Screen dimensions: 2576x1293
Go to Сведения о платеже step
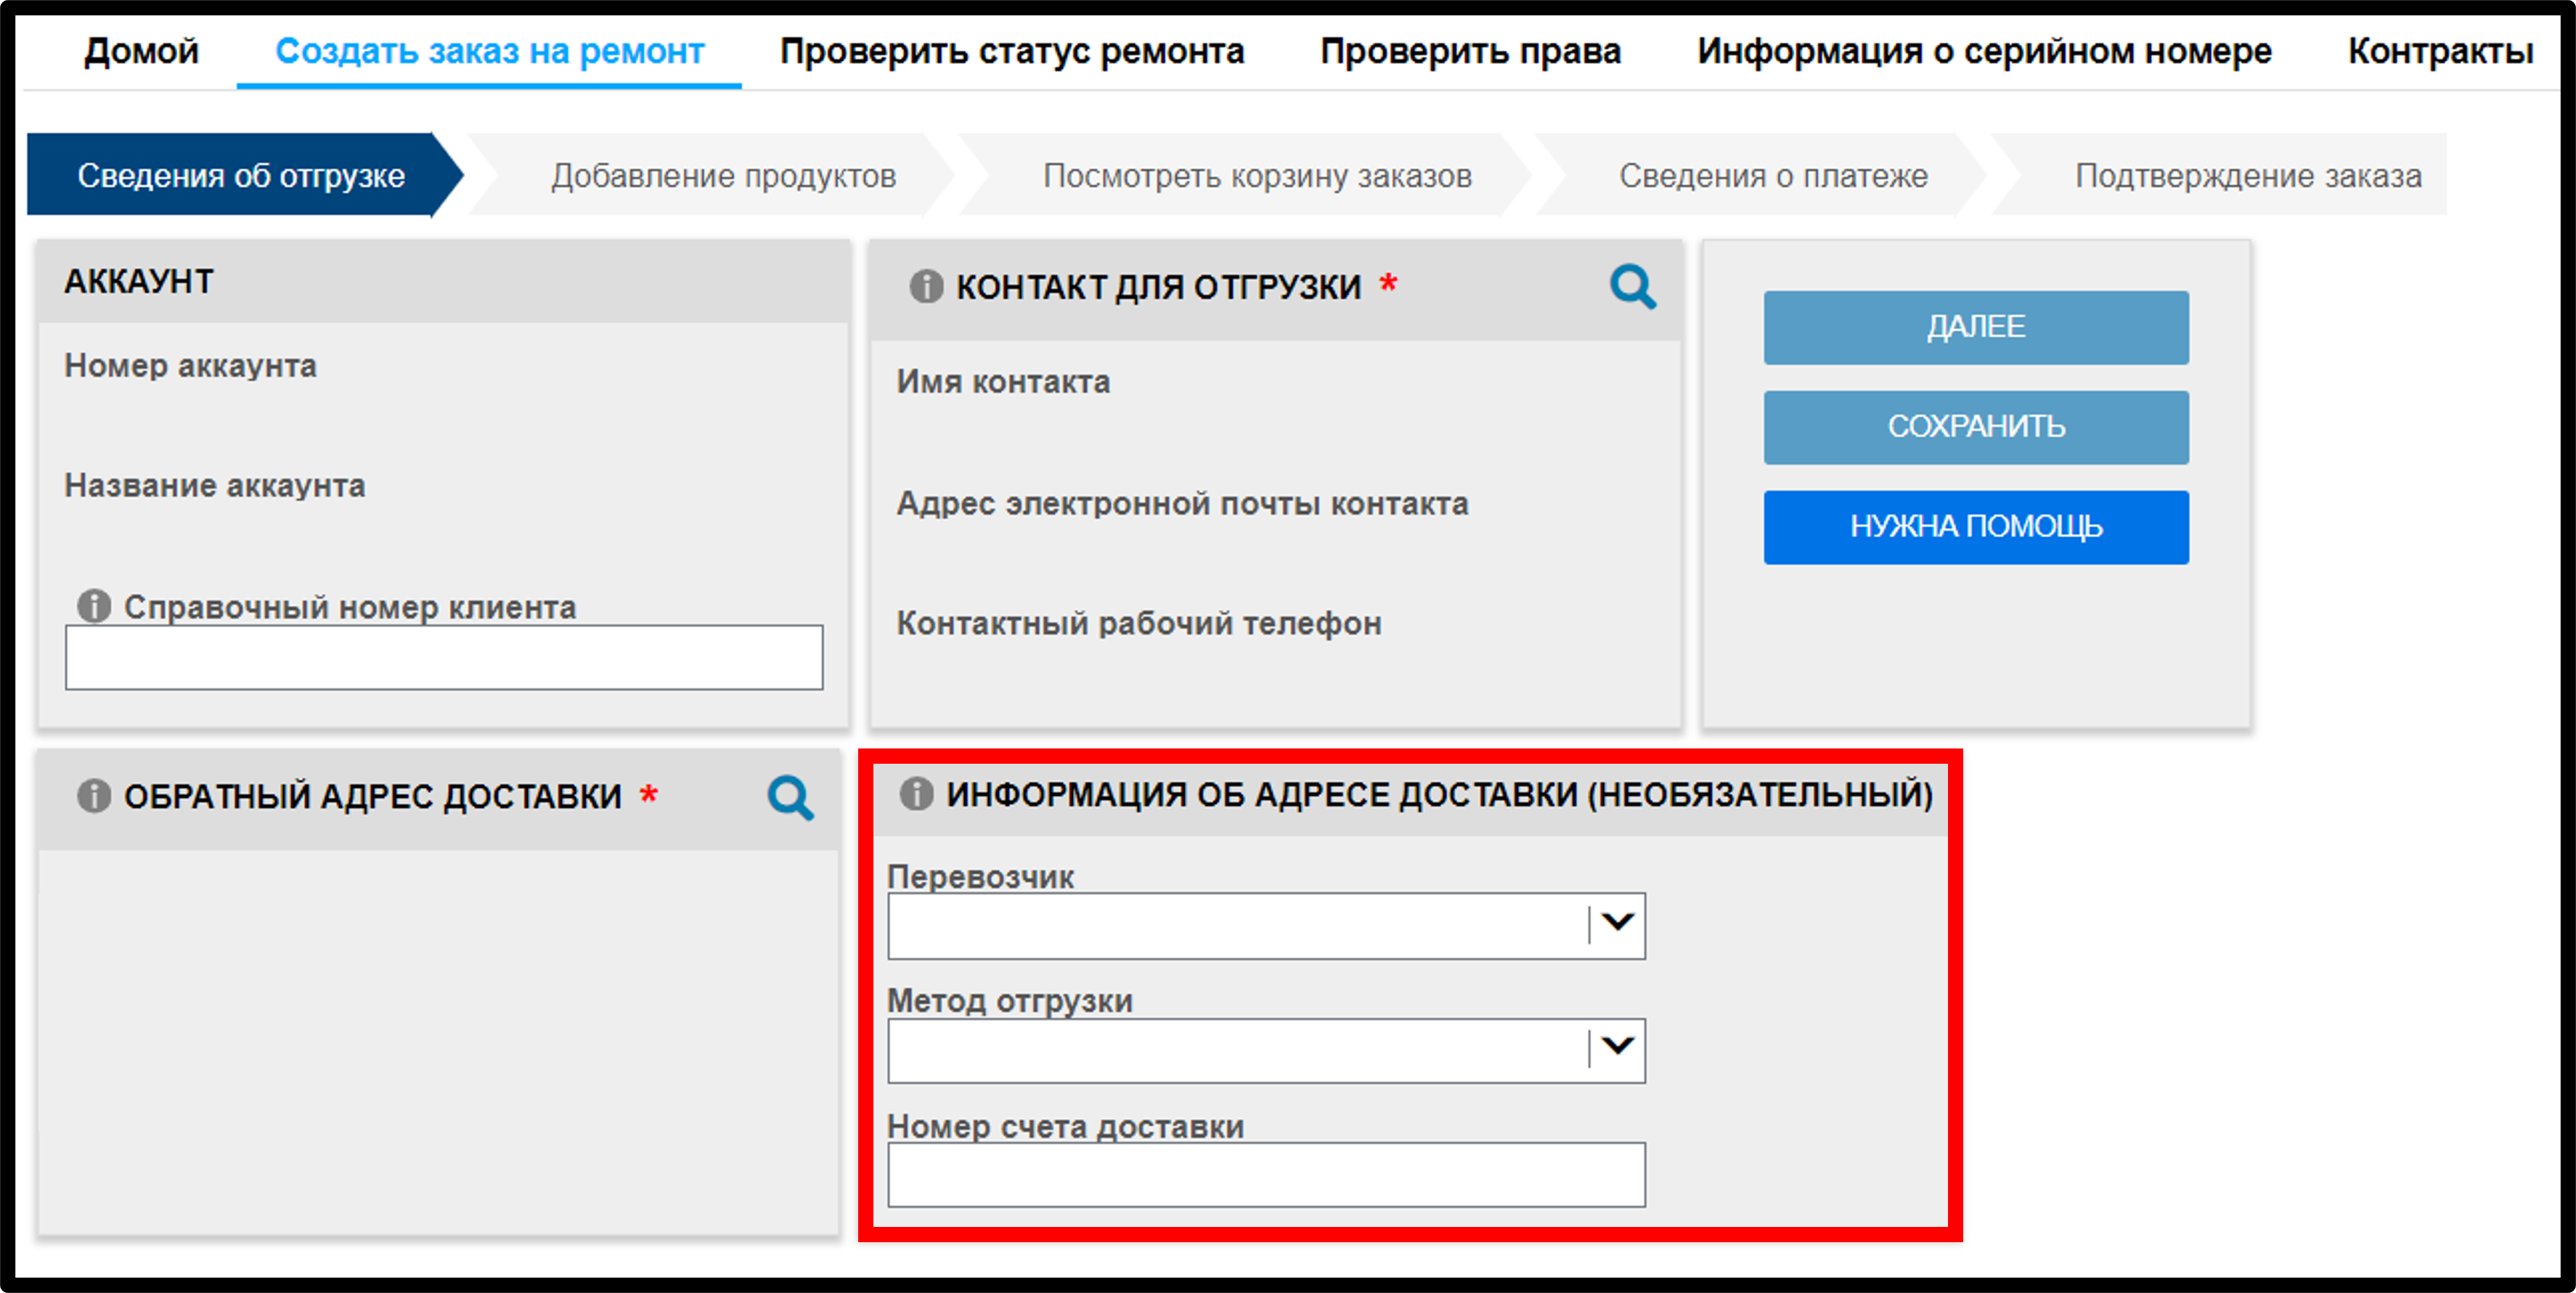point(1773,175)
